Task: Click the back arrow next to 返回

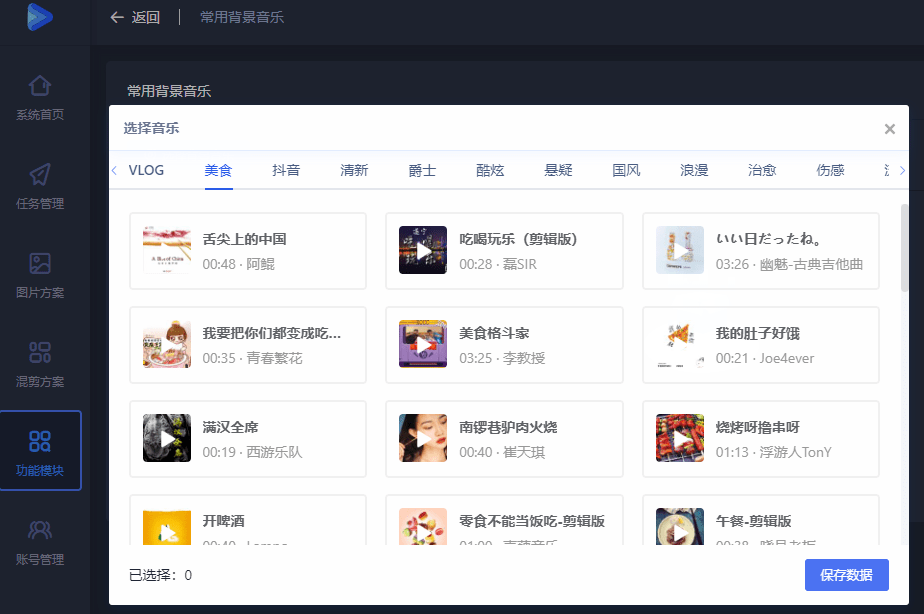Action: [x=117, y=17]
